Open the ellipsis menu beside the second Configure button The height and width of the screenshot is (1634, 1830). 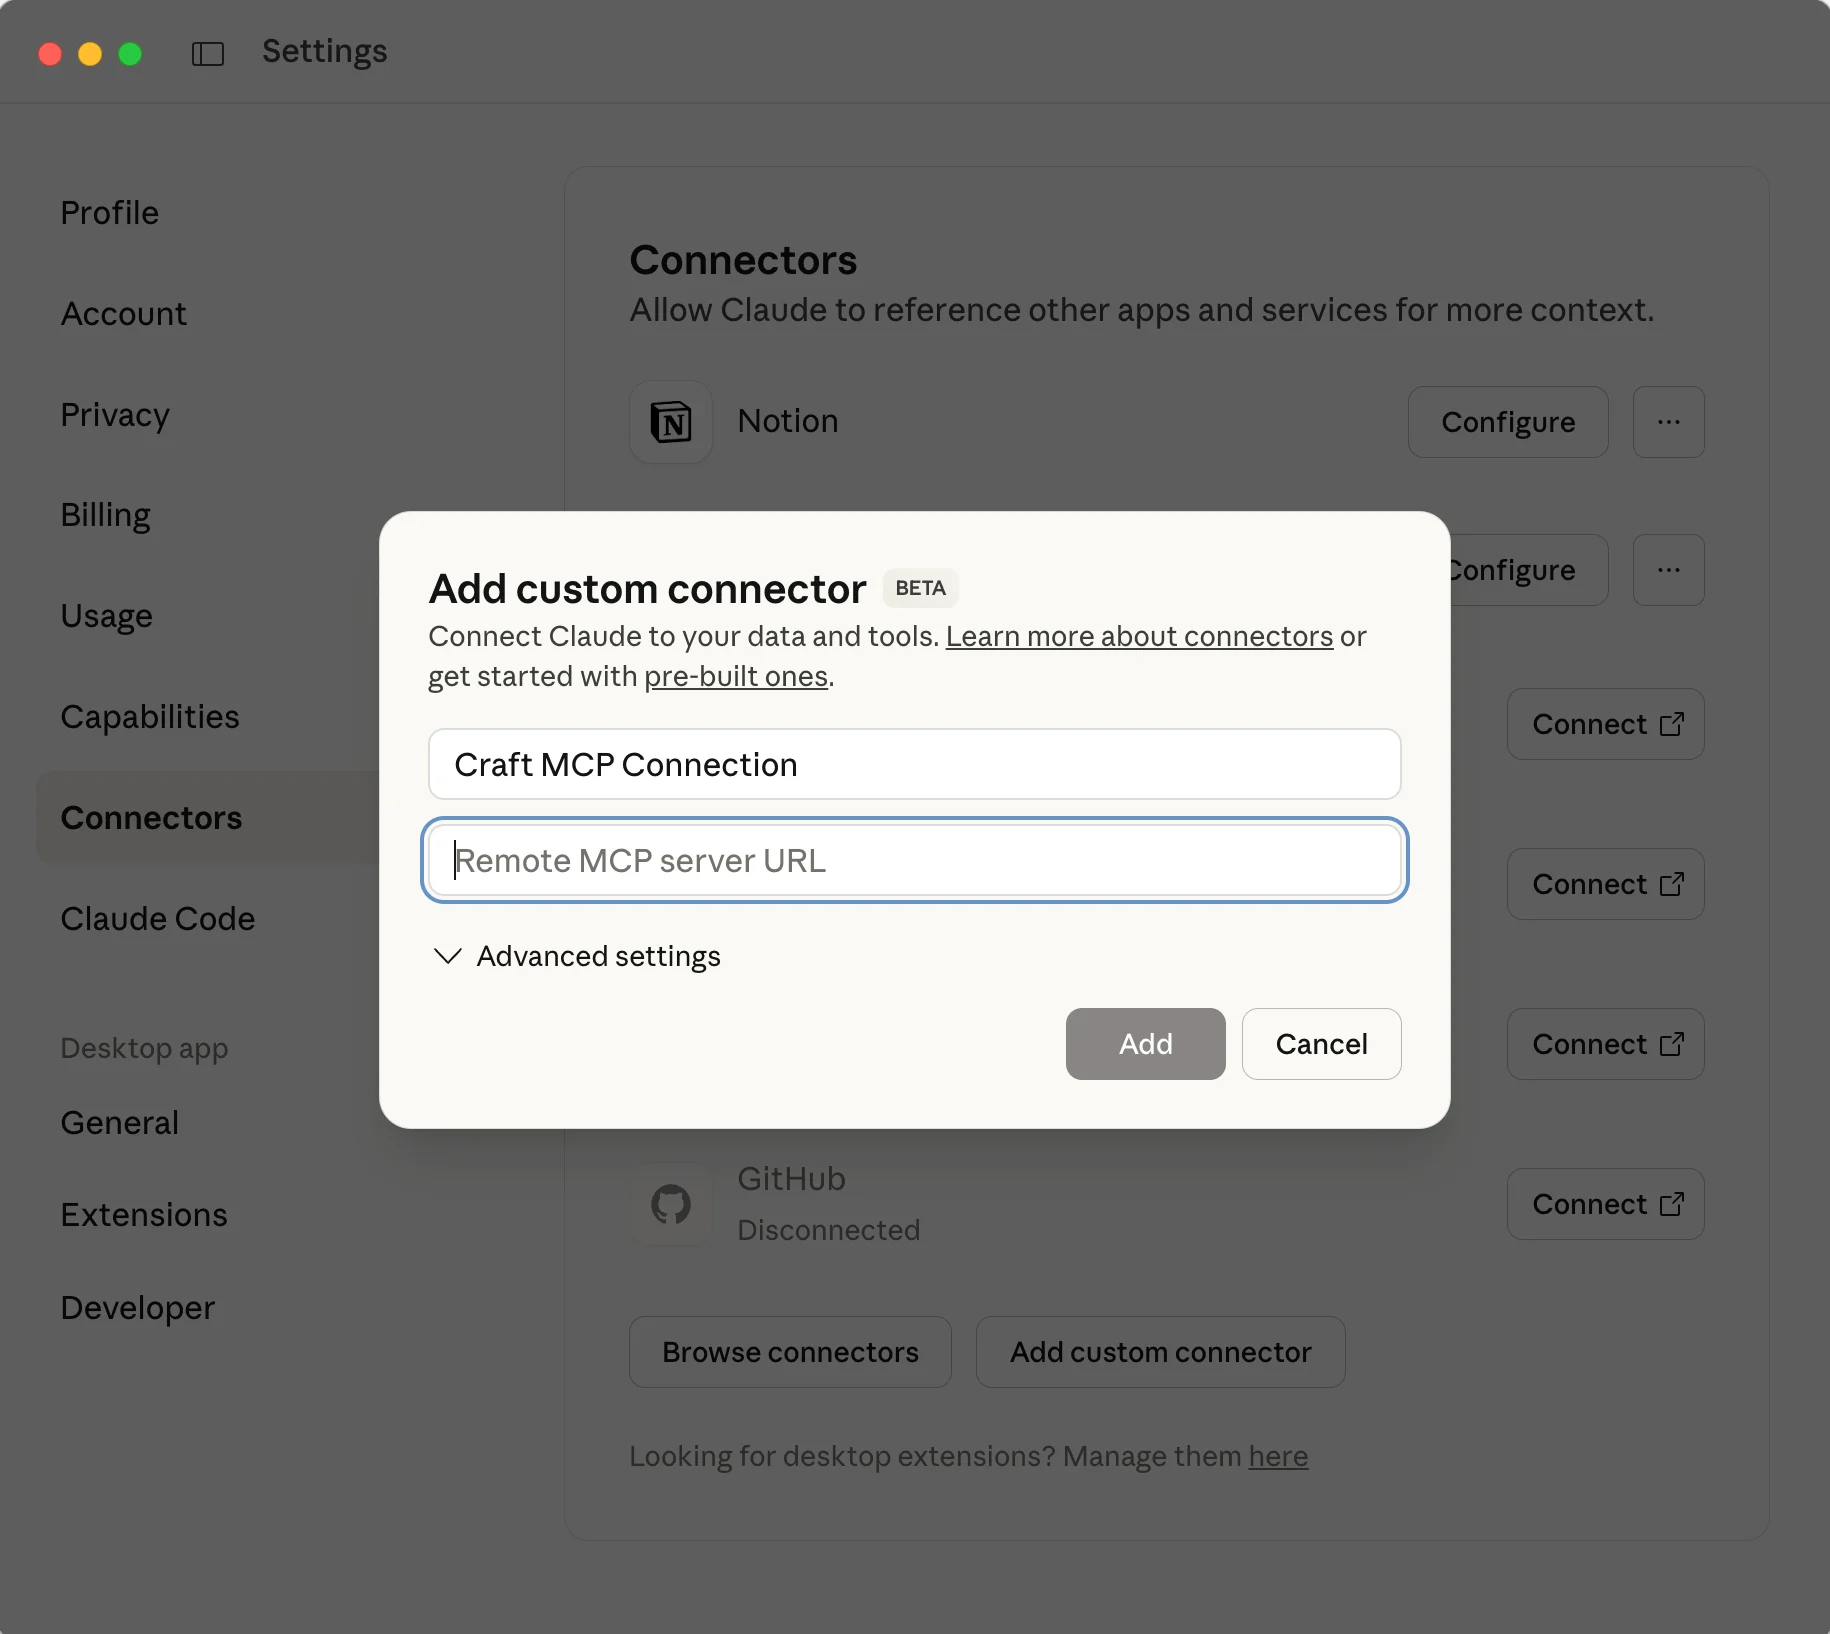point(1668,570)
